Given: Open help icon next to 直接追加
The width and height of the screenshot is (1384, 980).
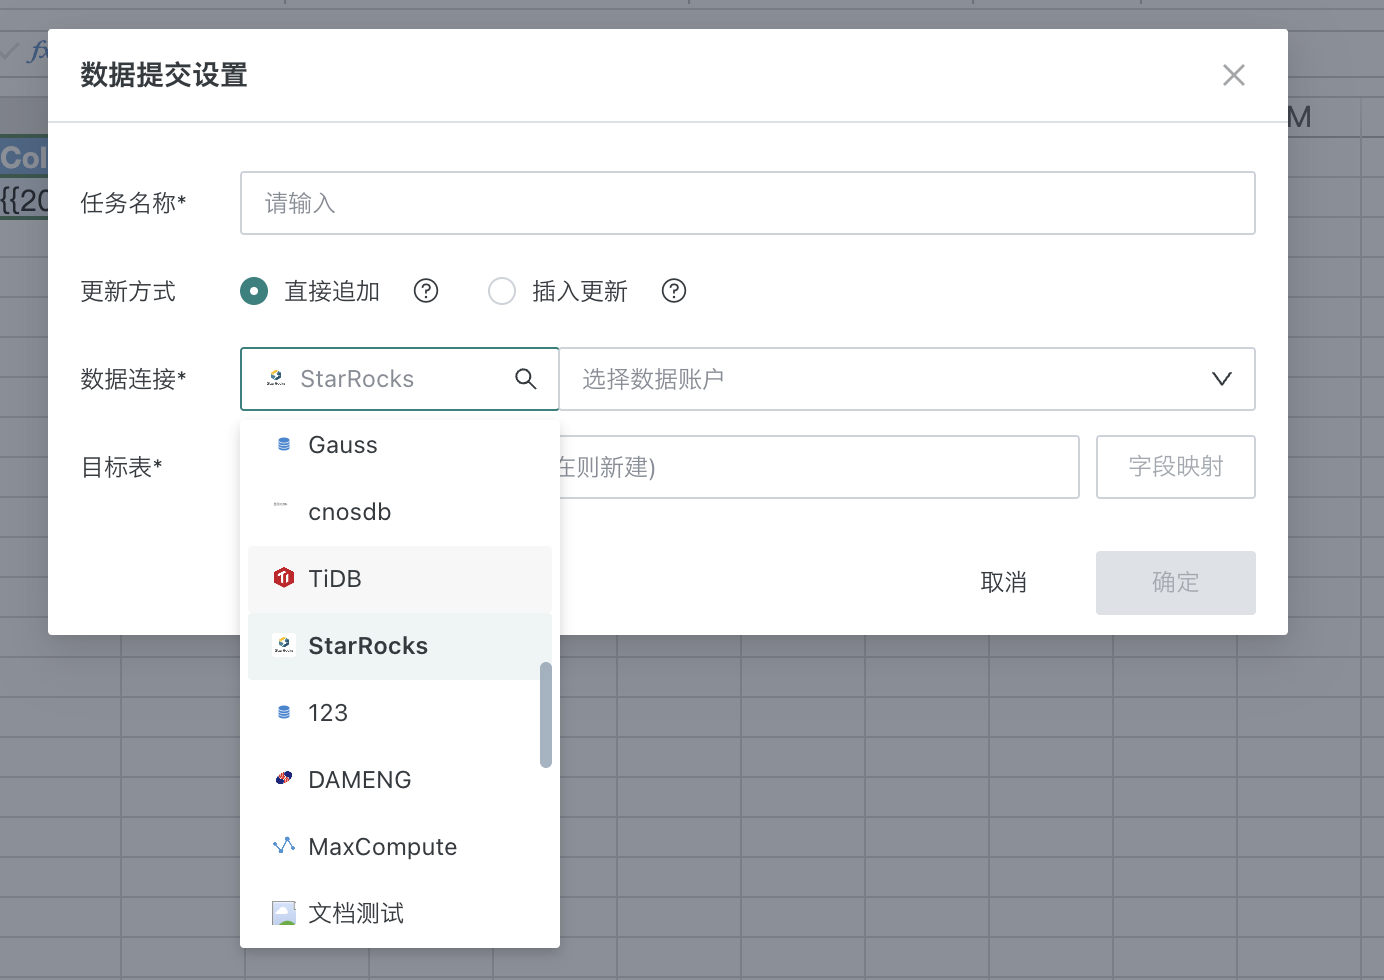Looking at the screenshot, I should pos(426,291).
